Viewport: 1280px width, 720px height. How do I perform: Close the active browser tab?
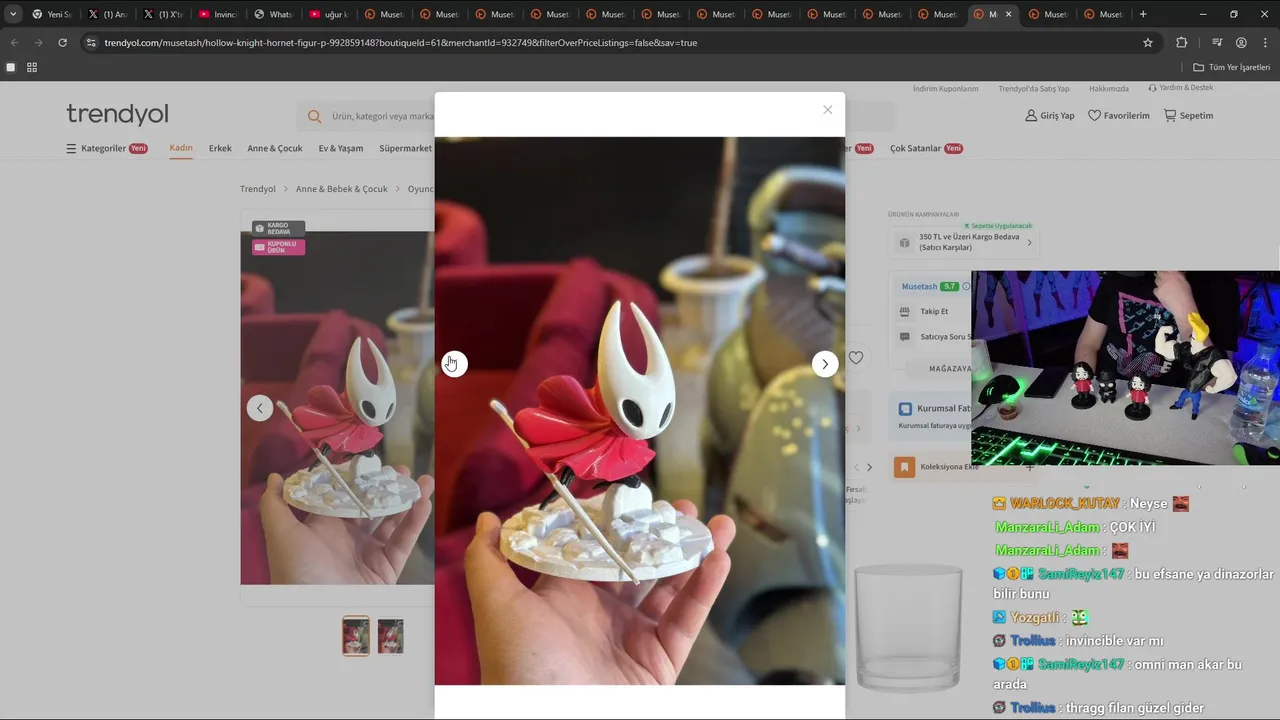[1008, 14]
